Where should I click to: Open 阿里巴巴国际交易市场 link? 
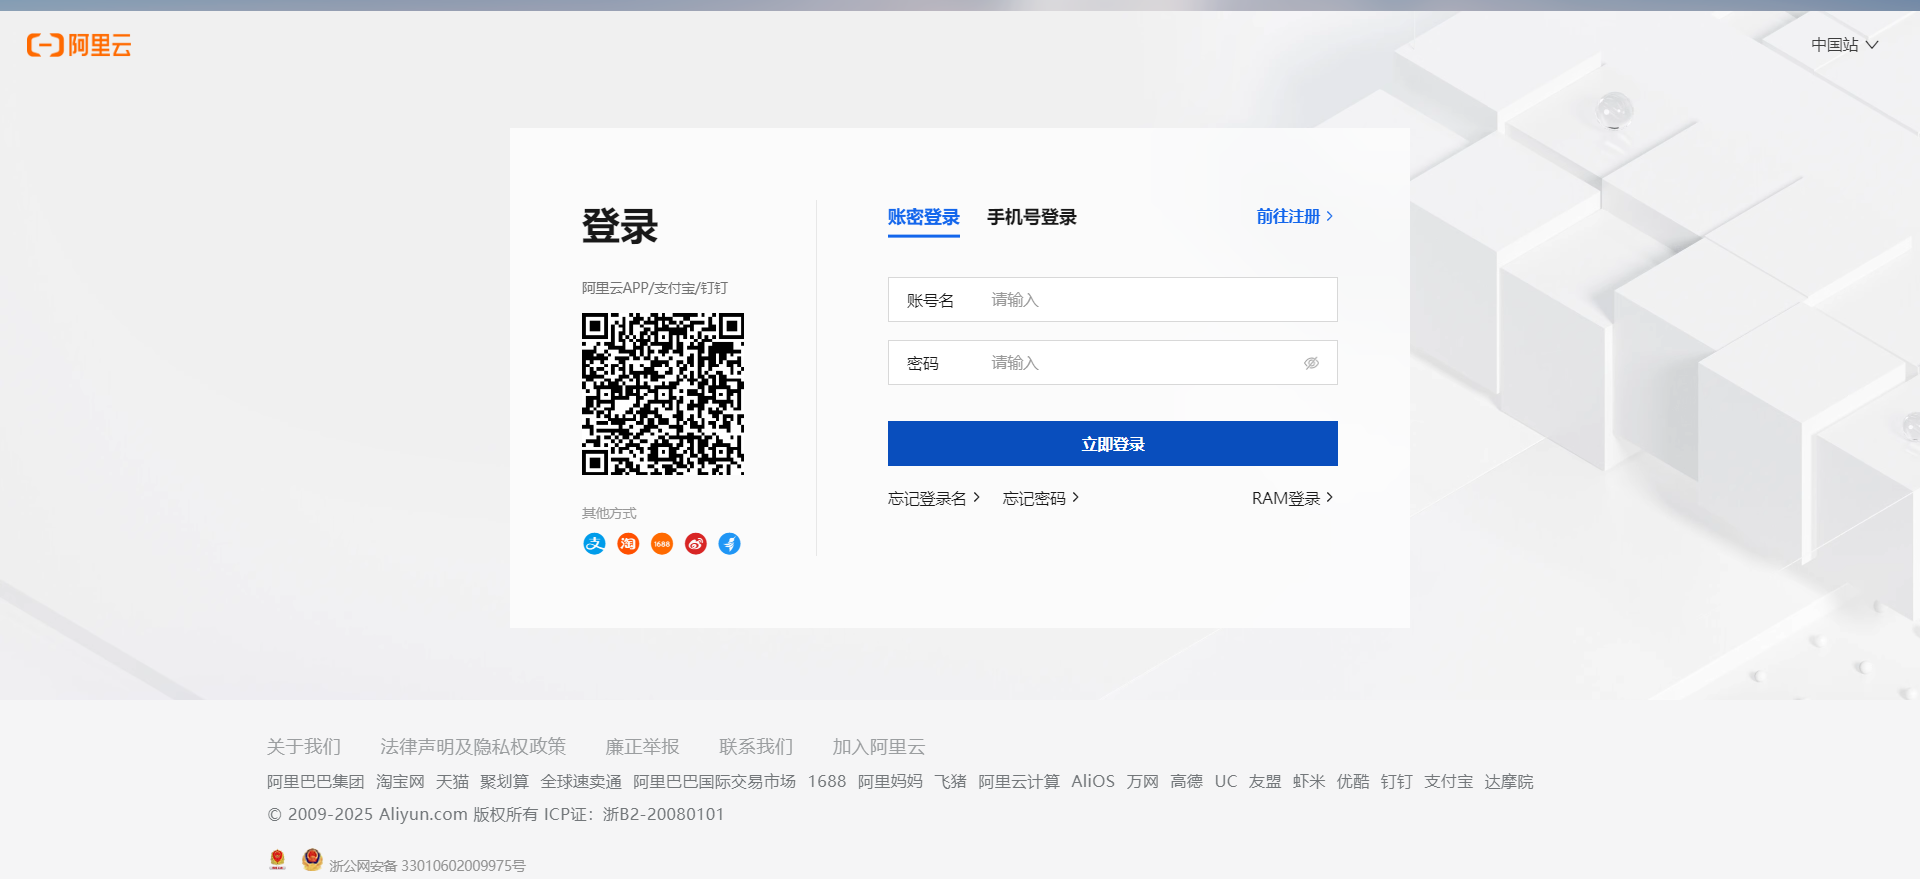tap(715, 782)
